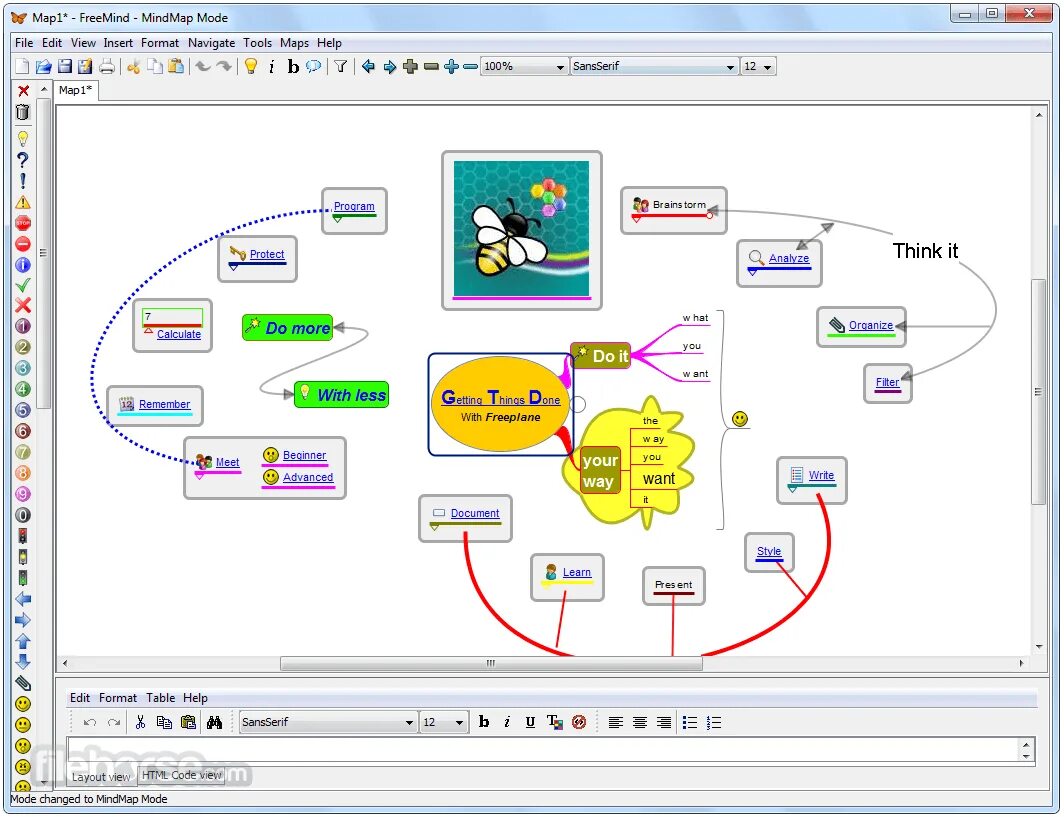This screenshot has height=817, width=1064.
Task: Open the Insert menu
Action: pyautogui.click(x=118, y=43)
